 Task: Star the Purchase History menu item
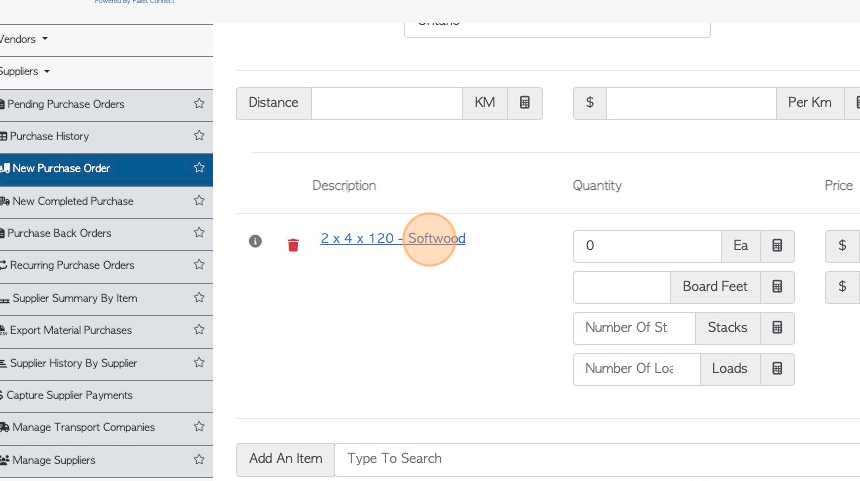(x=199, y=135)
